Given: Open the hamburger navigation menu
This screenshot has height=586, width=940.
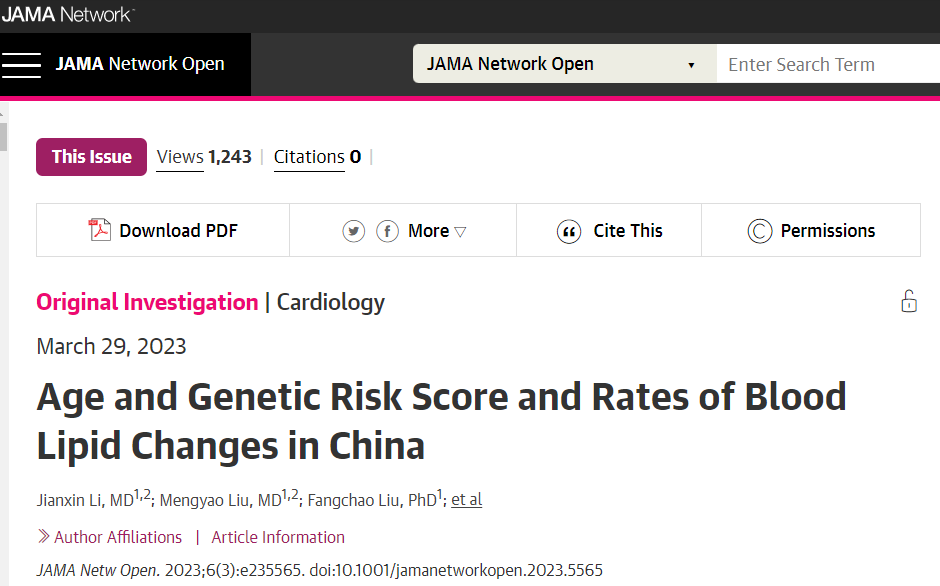Looking at the screenshot, I should [x=21, y=65].
